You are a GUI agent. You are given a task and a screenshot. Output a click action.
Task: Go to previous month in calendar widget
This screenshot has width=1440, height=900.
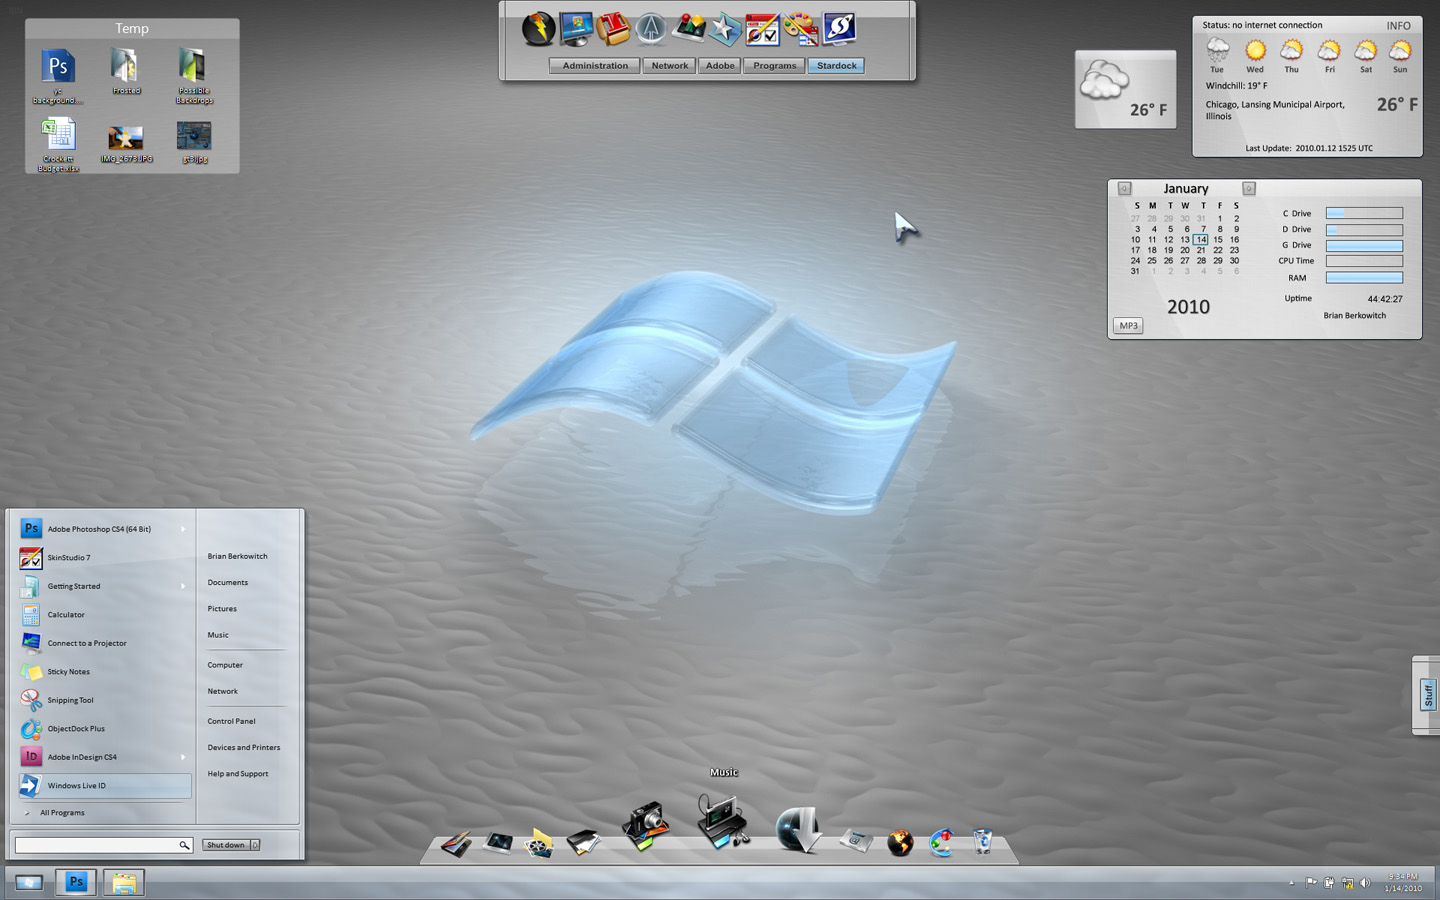[1124, 188]
